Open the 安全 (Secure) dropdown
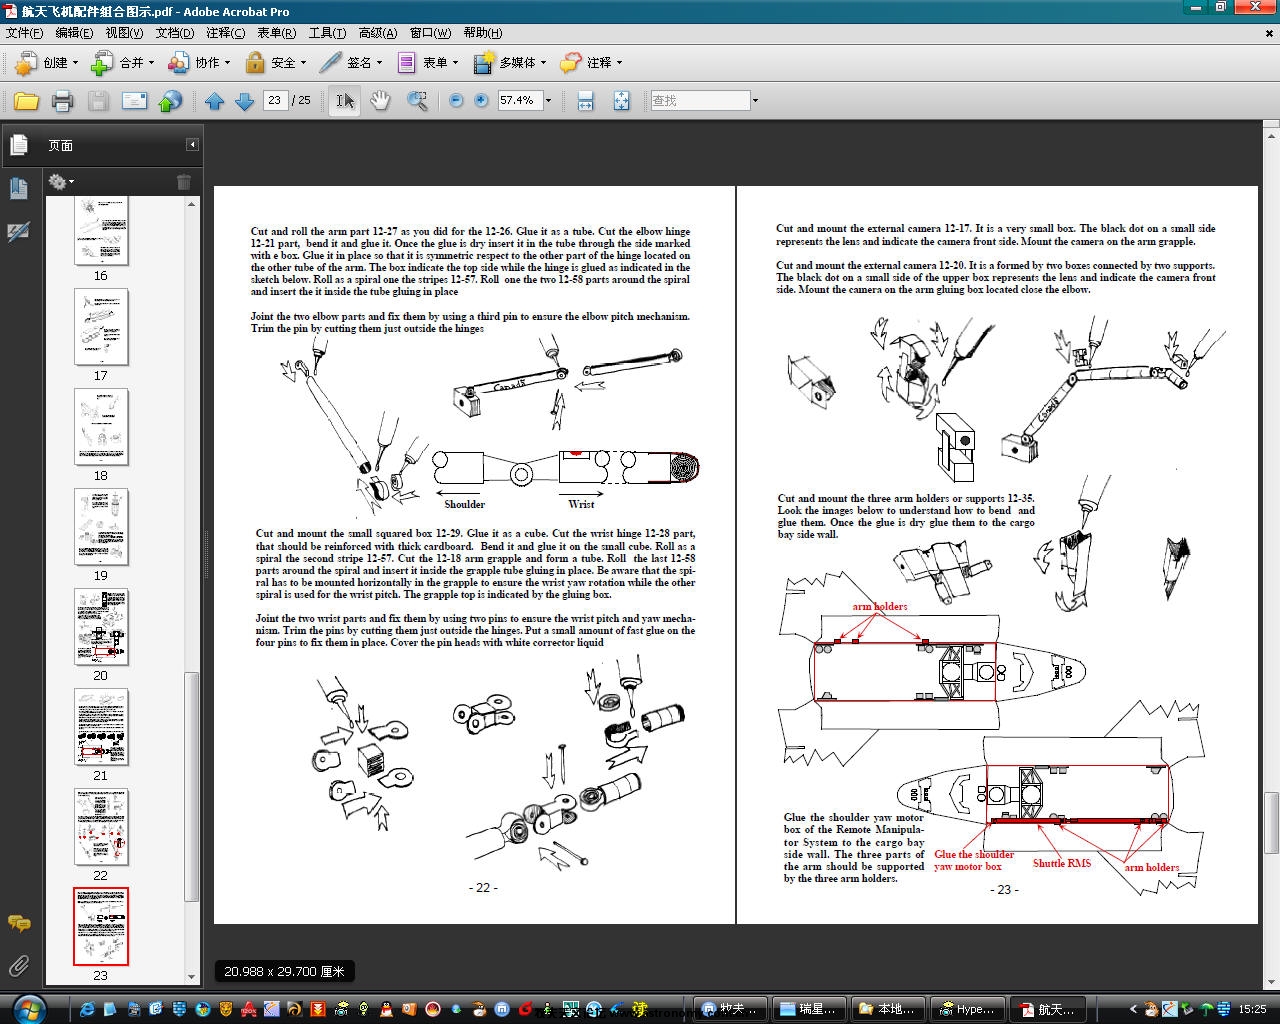1280x1024 pixels. (x=275, y=63)
